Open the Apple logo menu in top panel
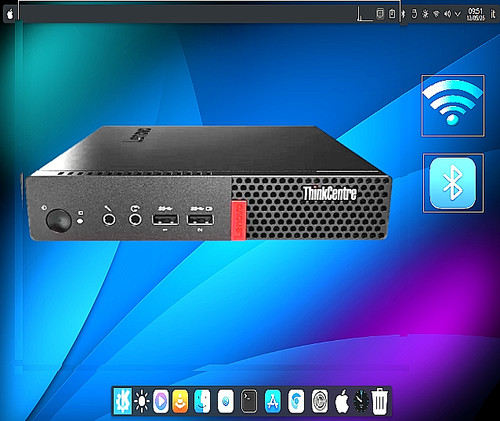Viewport: 500px width, 421px height. tap(10, 14)
